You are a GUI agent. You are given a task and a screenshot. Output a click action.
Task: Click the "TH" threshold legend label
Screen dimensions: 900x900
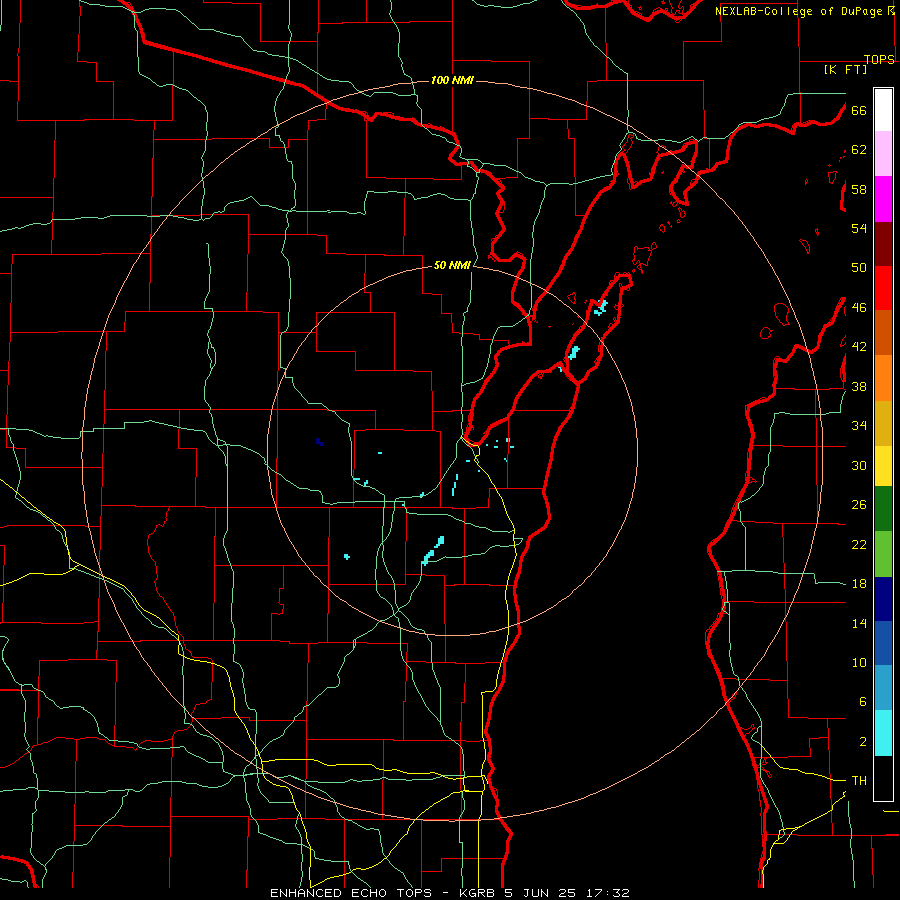tap(859, 781)
